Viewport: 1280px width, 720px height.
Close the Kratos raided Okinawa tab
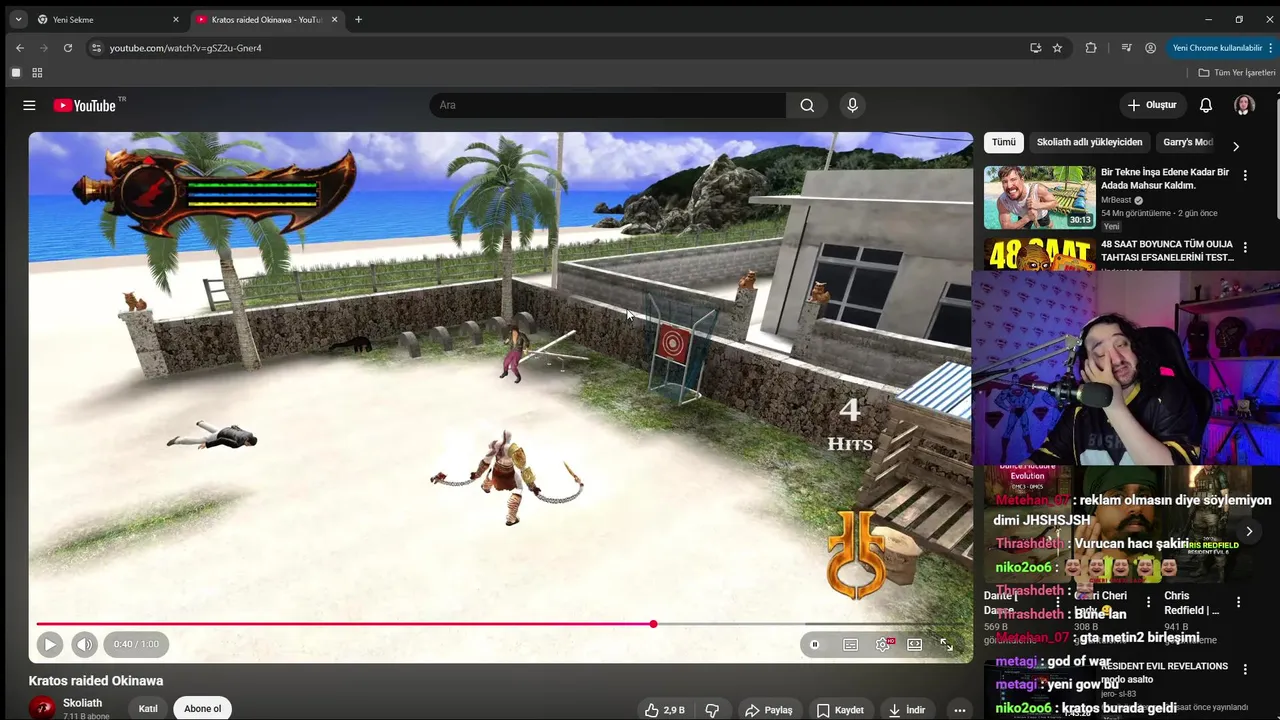tap(334, 19)
